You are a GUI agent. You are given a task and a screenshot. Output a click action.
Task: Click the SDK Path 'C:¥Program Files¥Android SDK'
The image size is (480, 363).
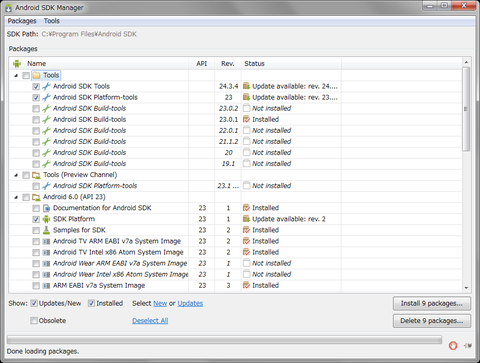(x=89, y=34)
